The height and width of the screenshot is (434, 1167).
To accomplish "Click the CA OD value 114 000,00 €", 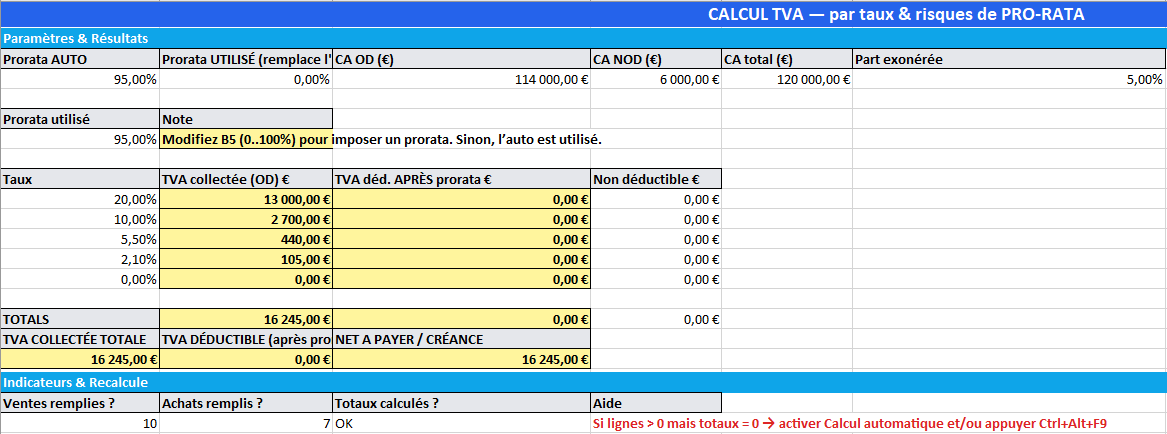I will tap(461, 79).
